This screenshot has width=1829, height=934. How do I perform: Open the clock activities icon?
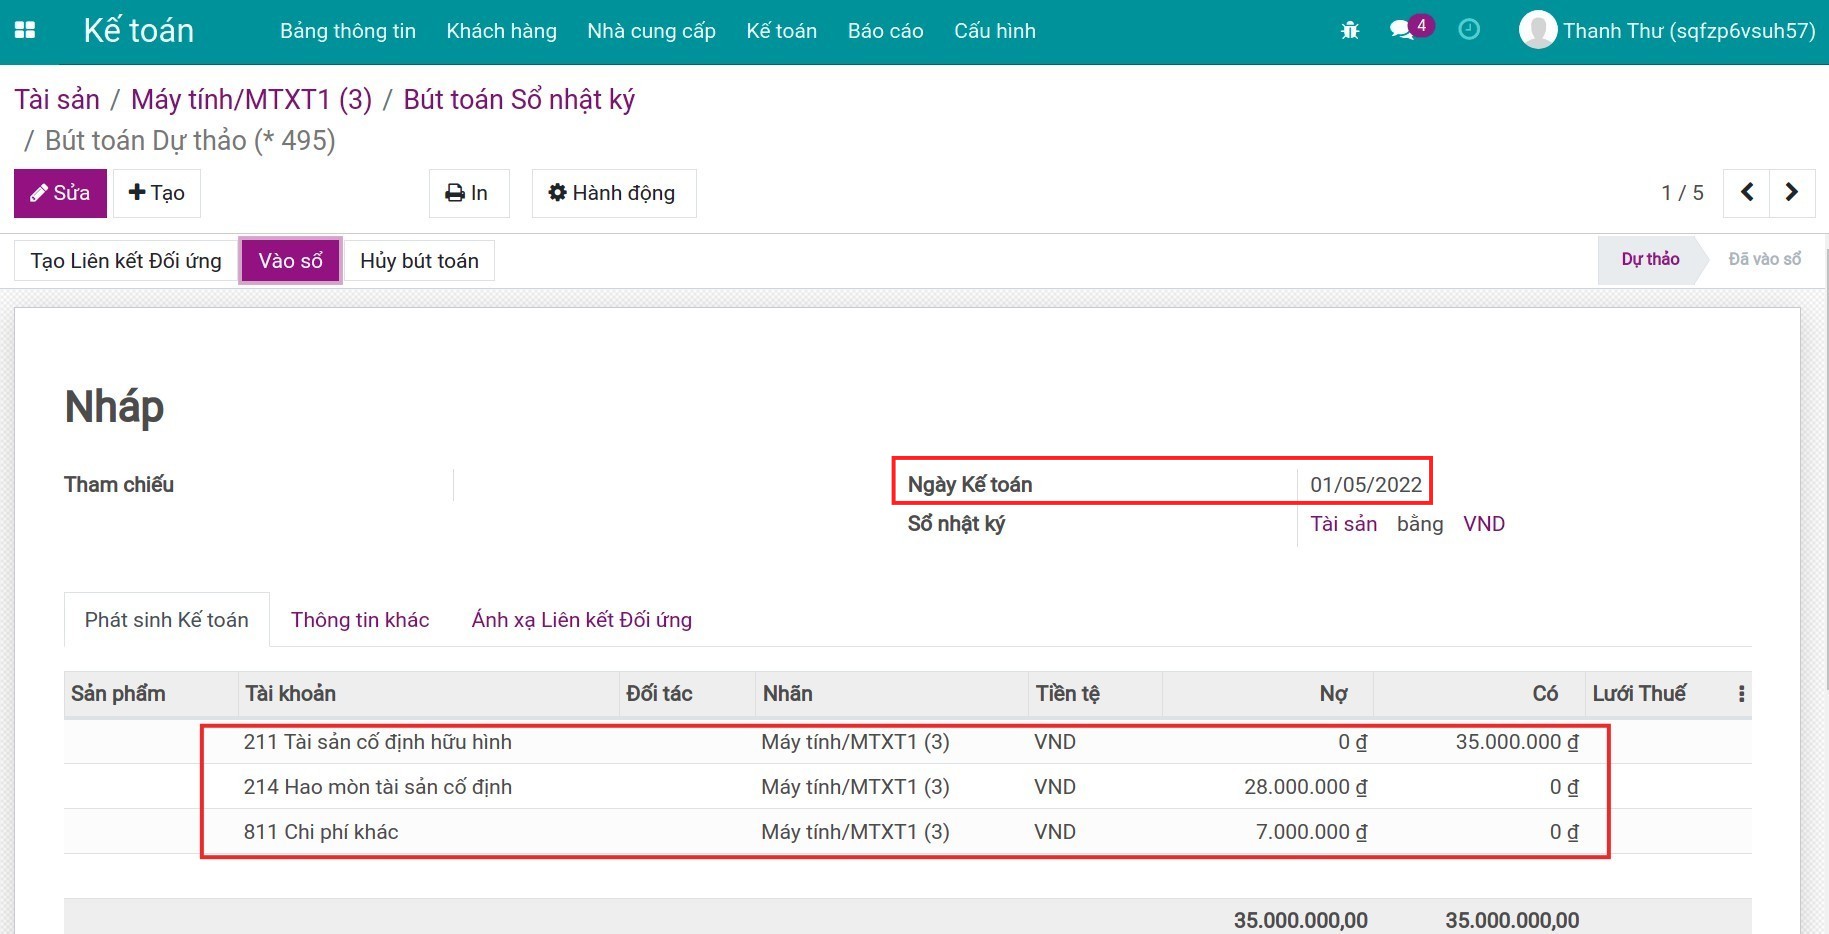click(1469, 30)
